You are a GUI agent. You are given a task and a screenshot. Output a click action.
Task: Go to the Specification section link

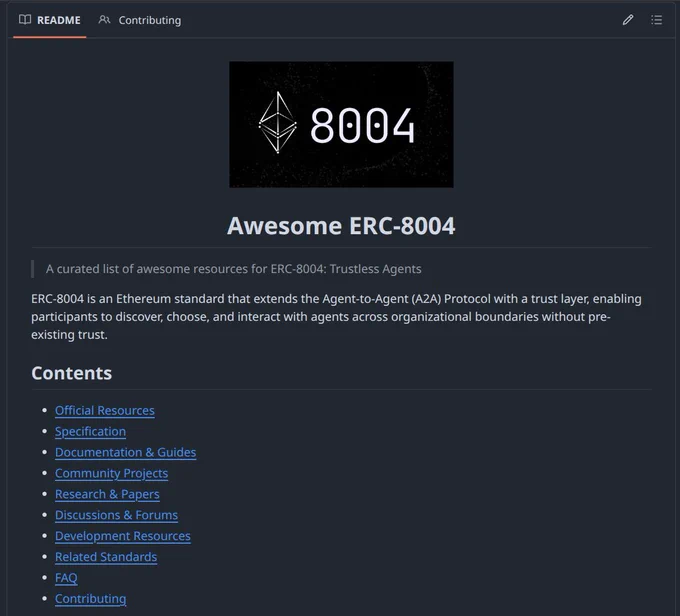[x=90, y=431]
